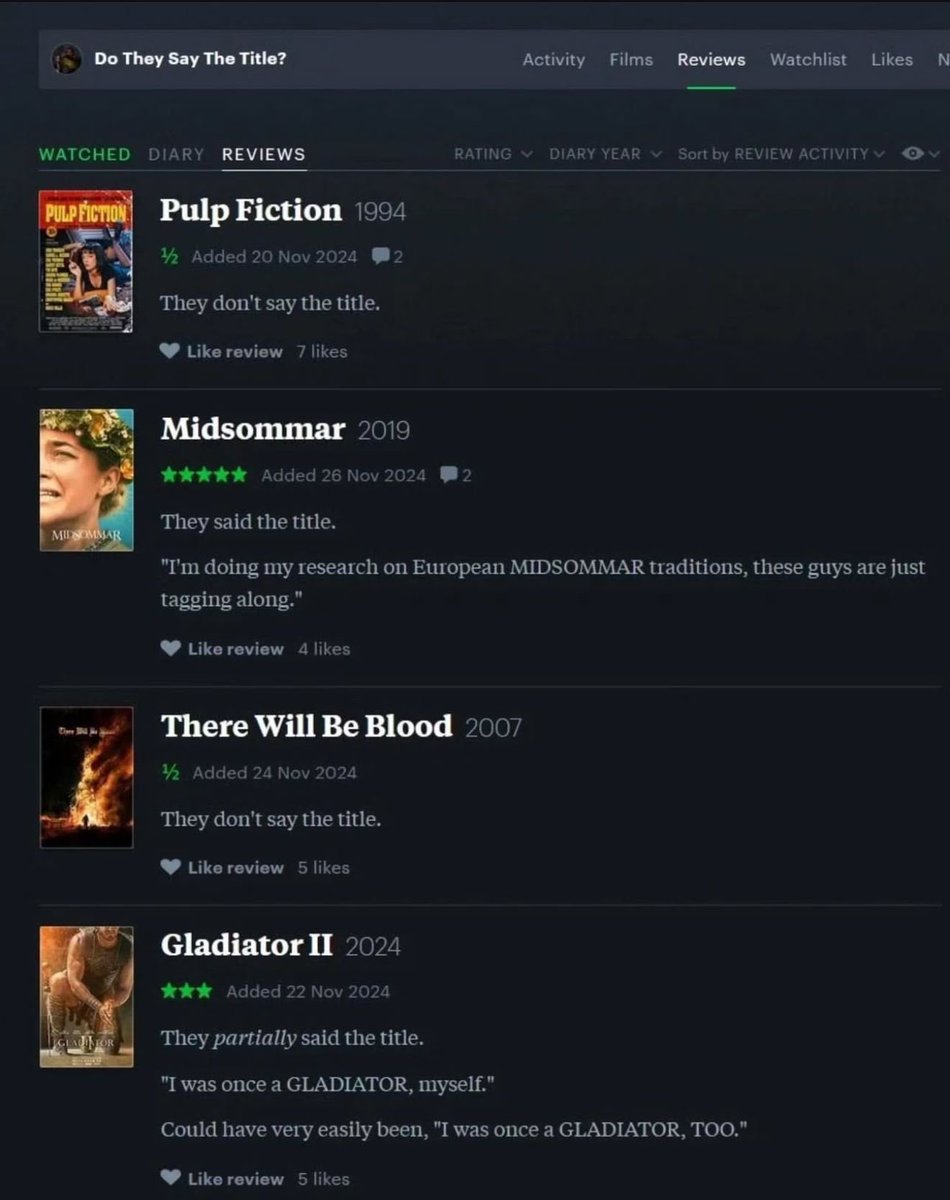The image size is (950, 1200).
Task: Click the heart icon under Gladiator II review
Action: click(170, 1178)
